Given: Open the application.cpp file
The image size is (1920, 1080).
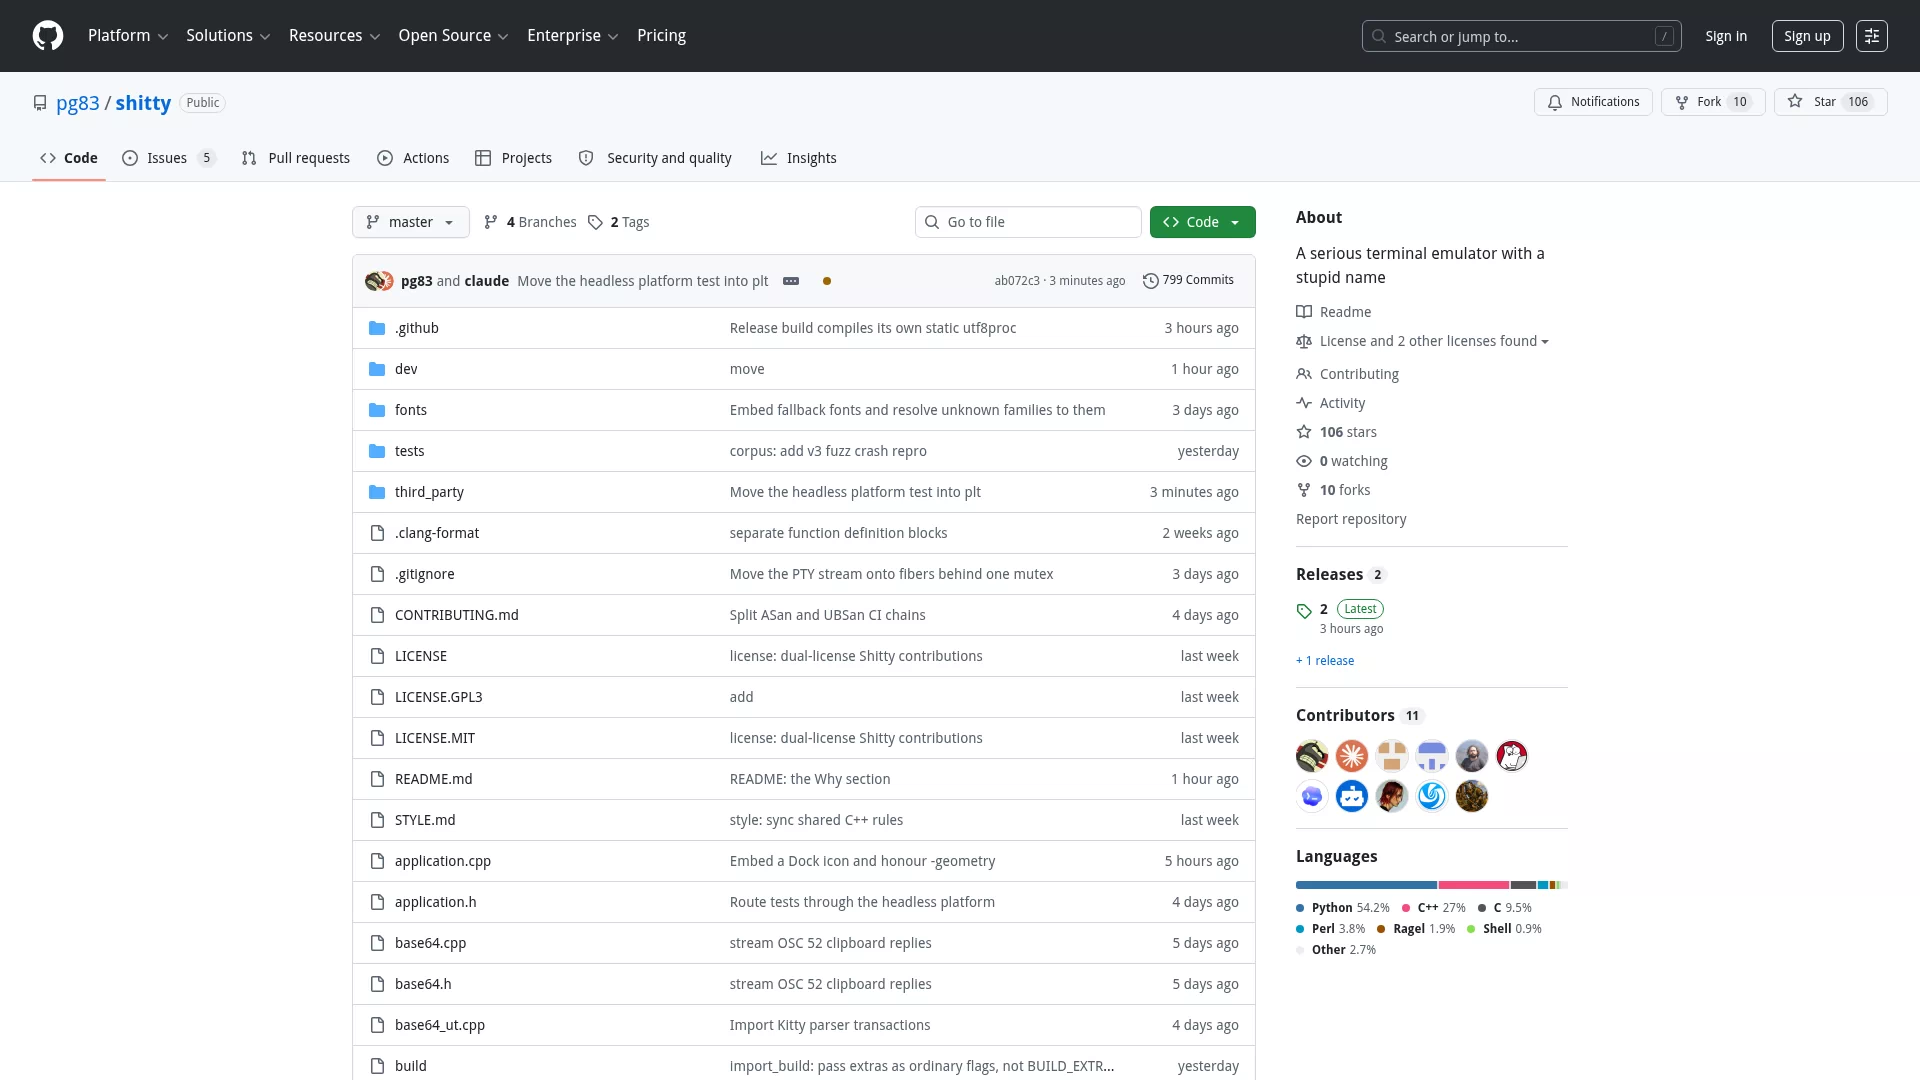Looking at the screenshot, I should (x=443, y=861).
